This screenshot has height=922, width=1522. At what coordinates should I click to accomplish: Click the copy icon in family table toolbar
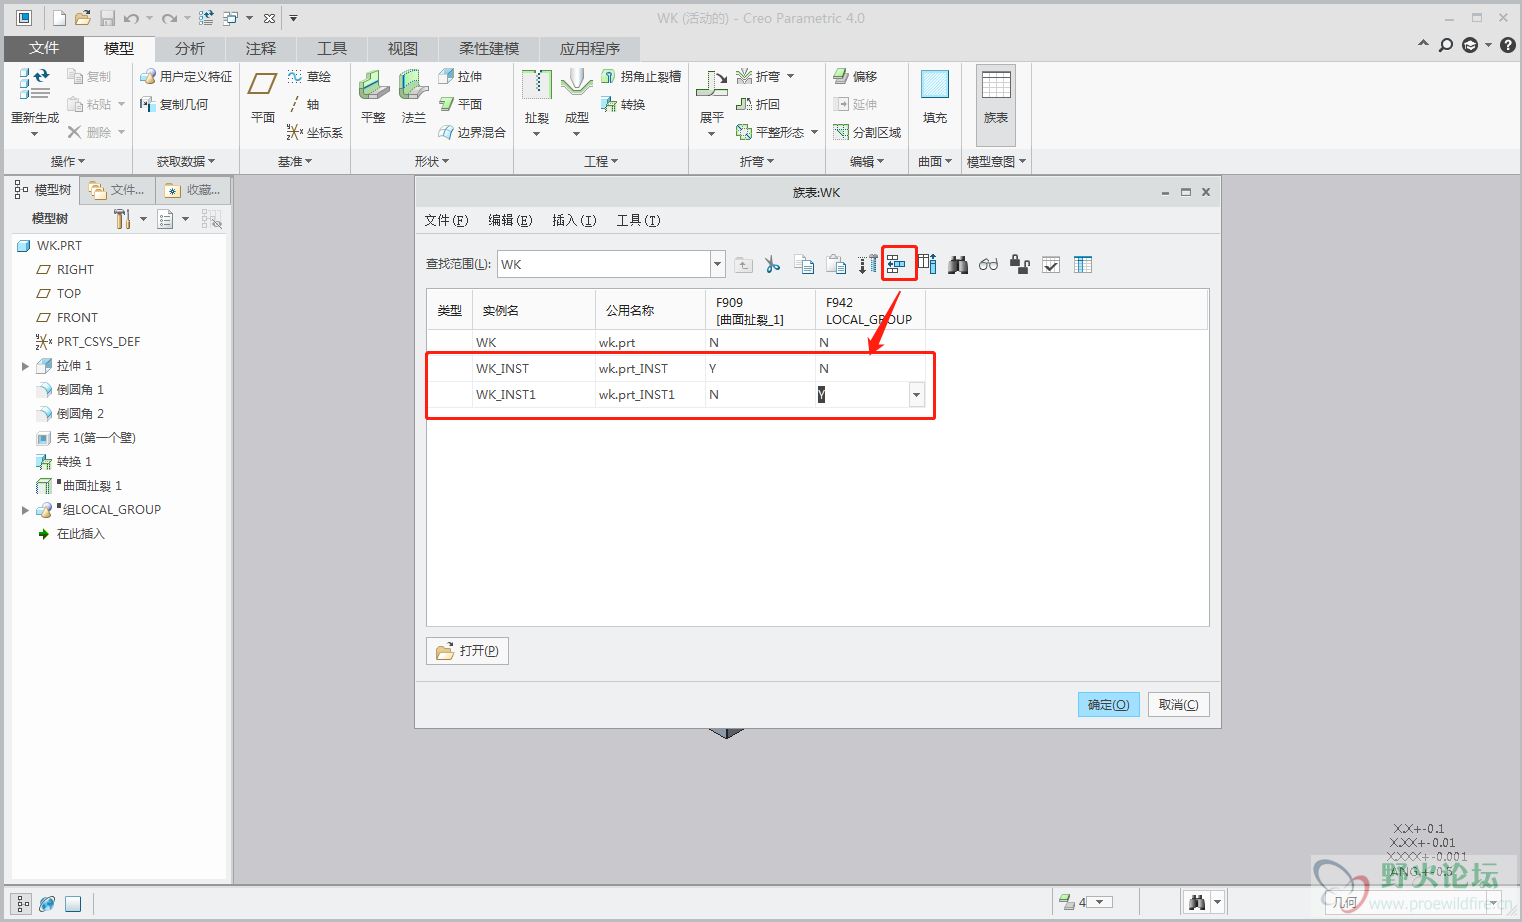(x=803, y=264)
